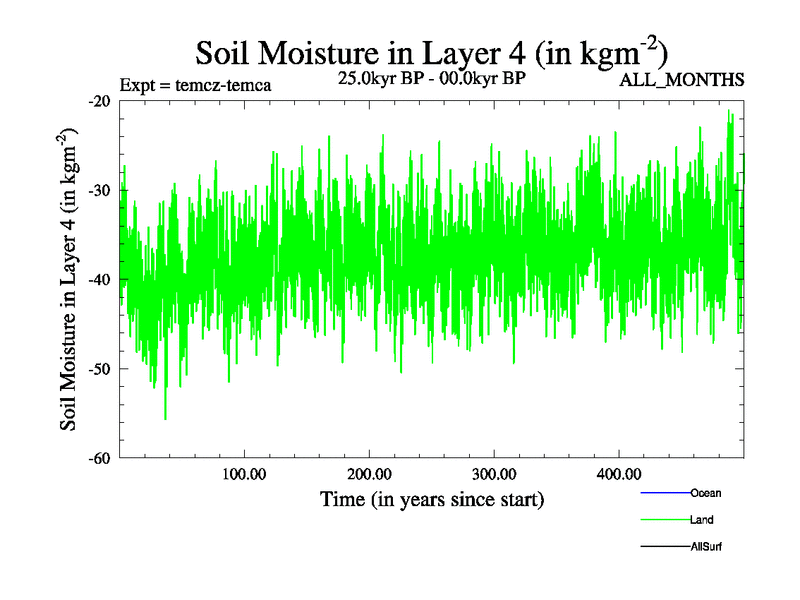Click the "300.00" x-axis tick label
The height and width of the screenshot is (600, 800).
coord(494,473)
